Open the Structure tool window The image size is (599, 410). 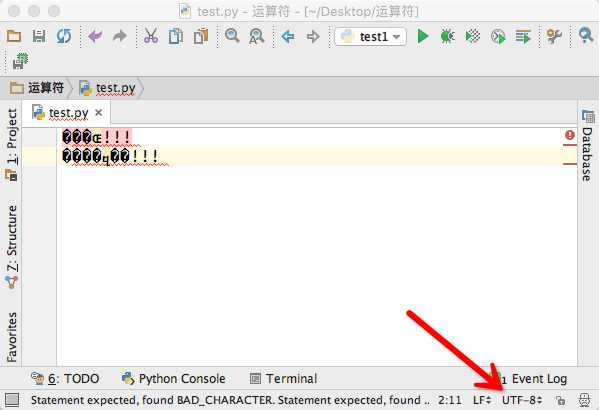(x=12, y=246)
